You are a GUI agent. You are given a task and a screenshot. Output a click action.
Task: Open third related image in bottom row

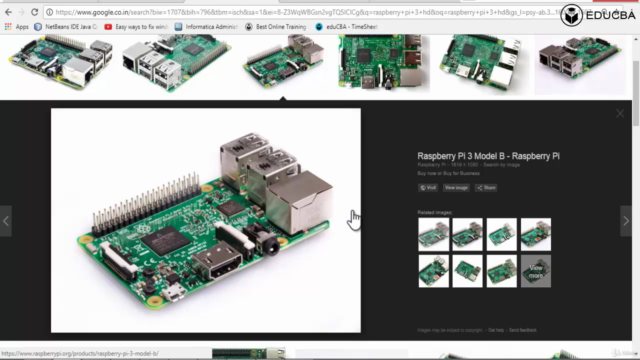coord(502,271)
